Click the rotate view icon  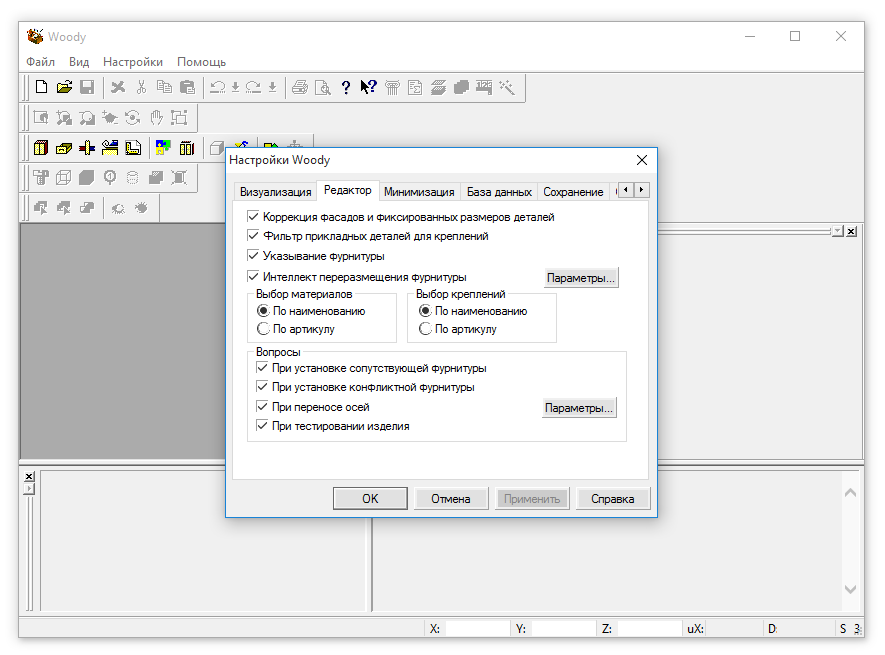click(133, 117)
